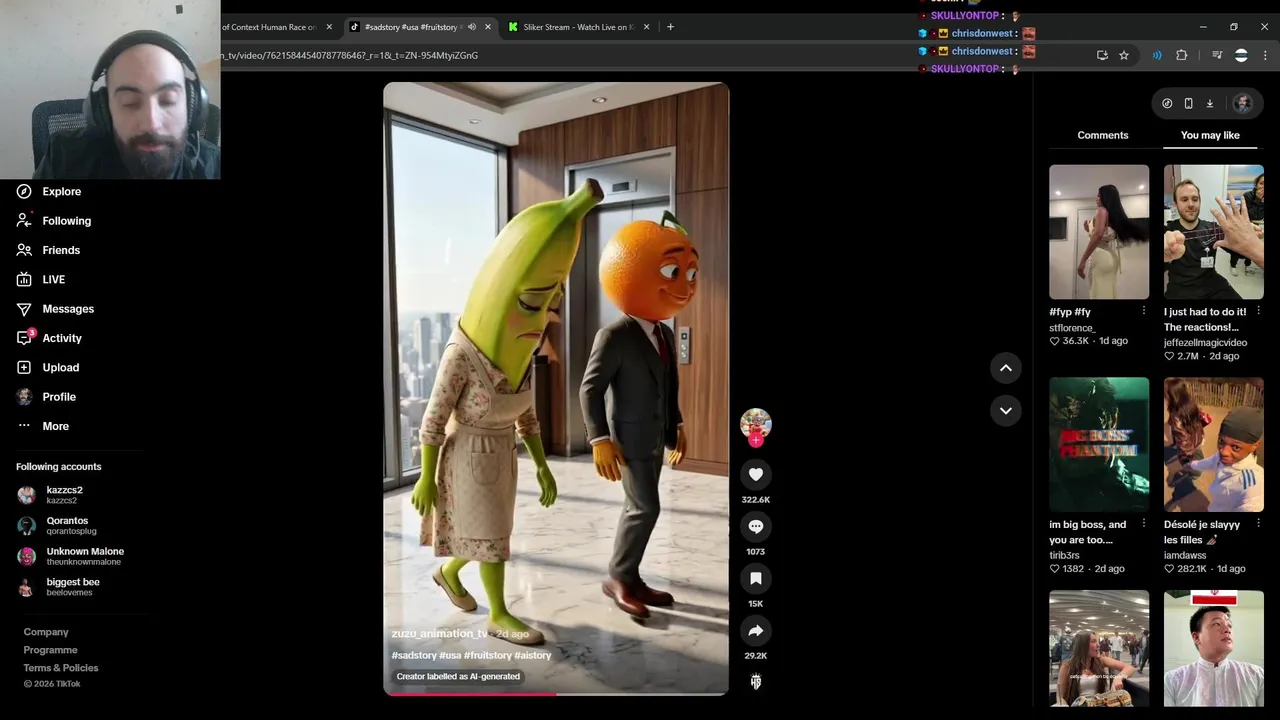Click the tirib3rs username under the thumbnail
1280x720 pixels.
click(1064, 555)
